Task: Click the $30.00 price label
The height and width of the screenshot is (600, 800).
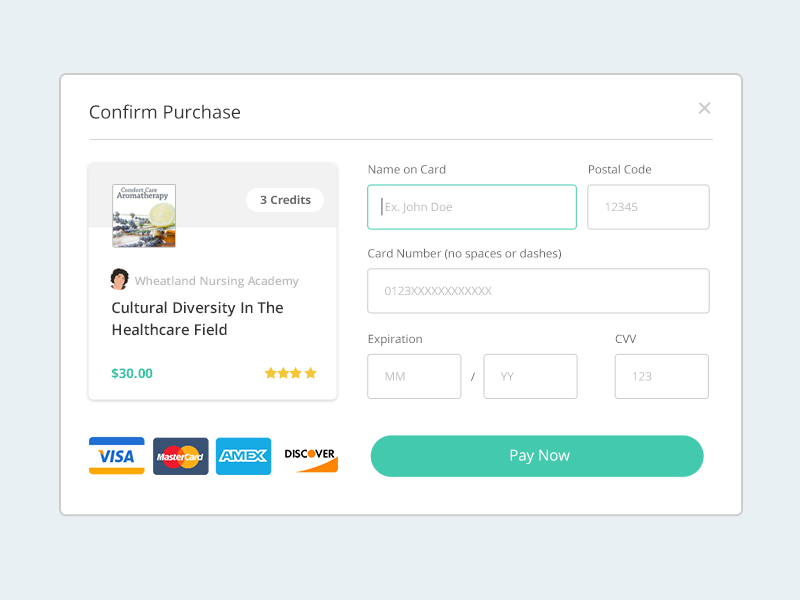Action: (x=132, y=373)
